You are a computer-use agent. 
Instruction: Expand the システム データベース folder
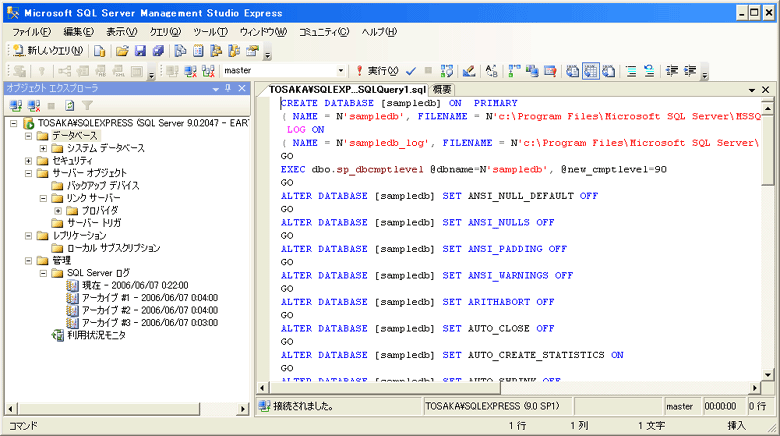(x=43, y=148)
